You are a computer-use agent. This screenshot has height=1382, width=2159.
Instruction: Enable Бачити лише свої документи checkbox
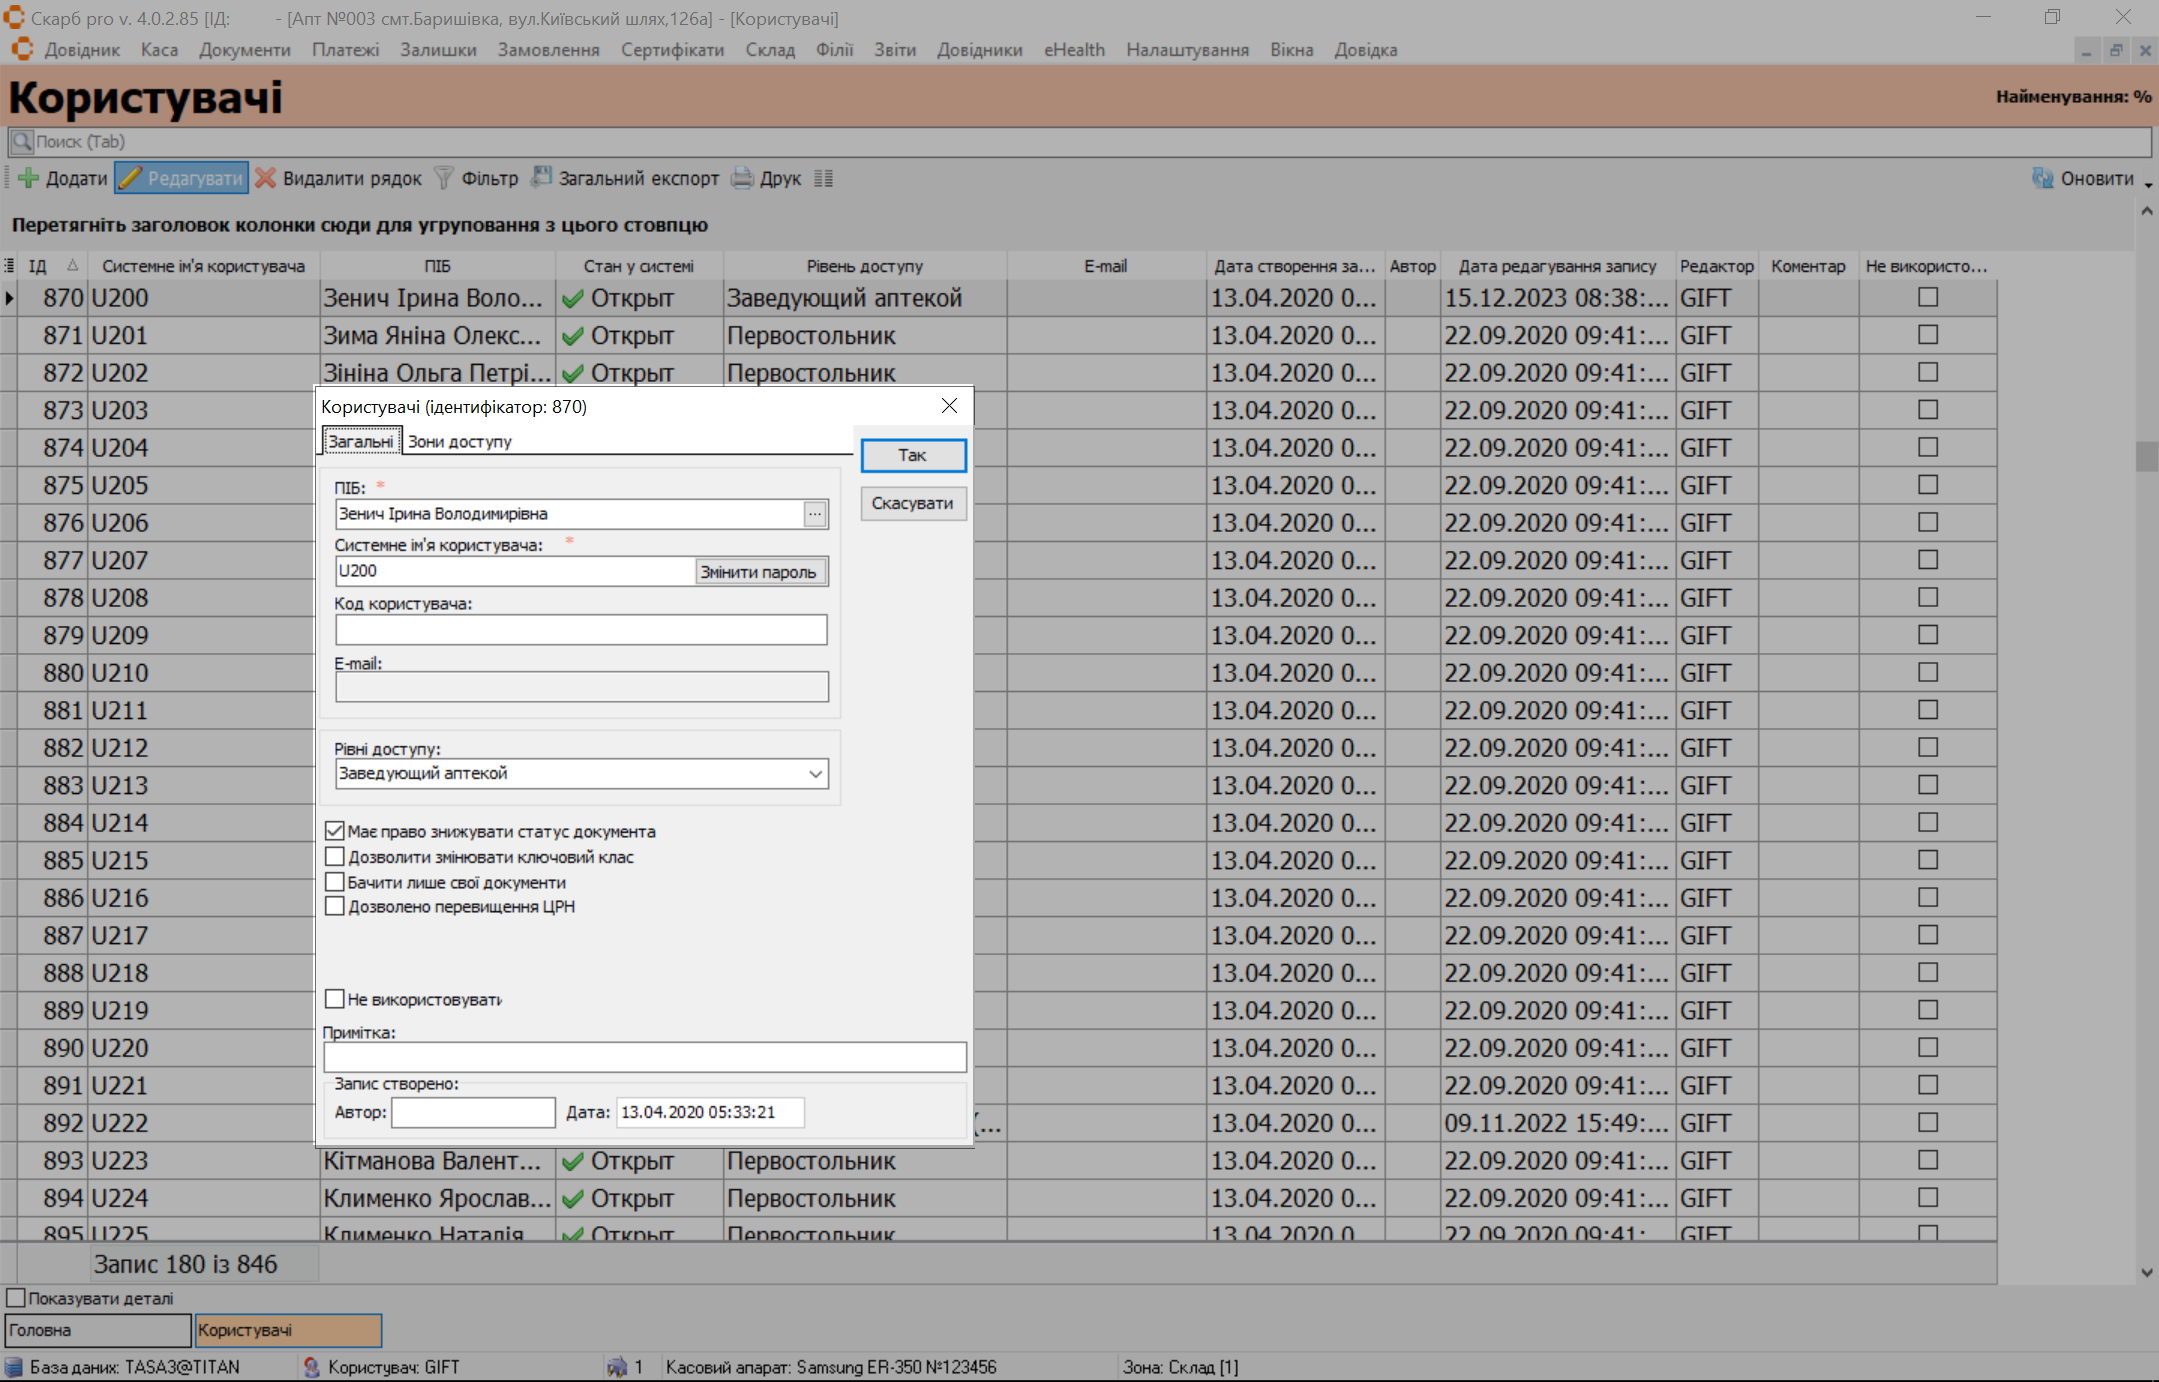[x=335, y=882]
